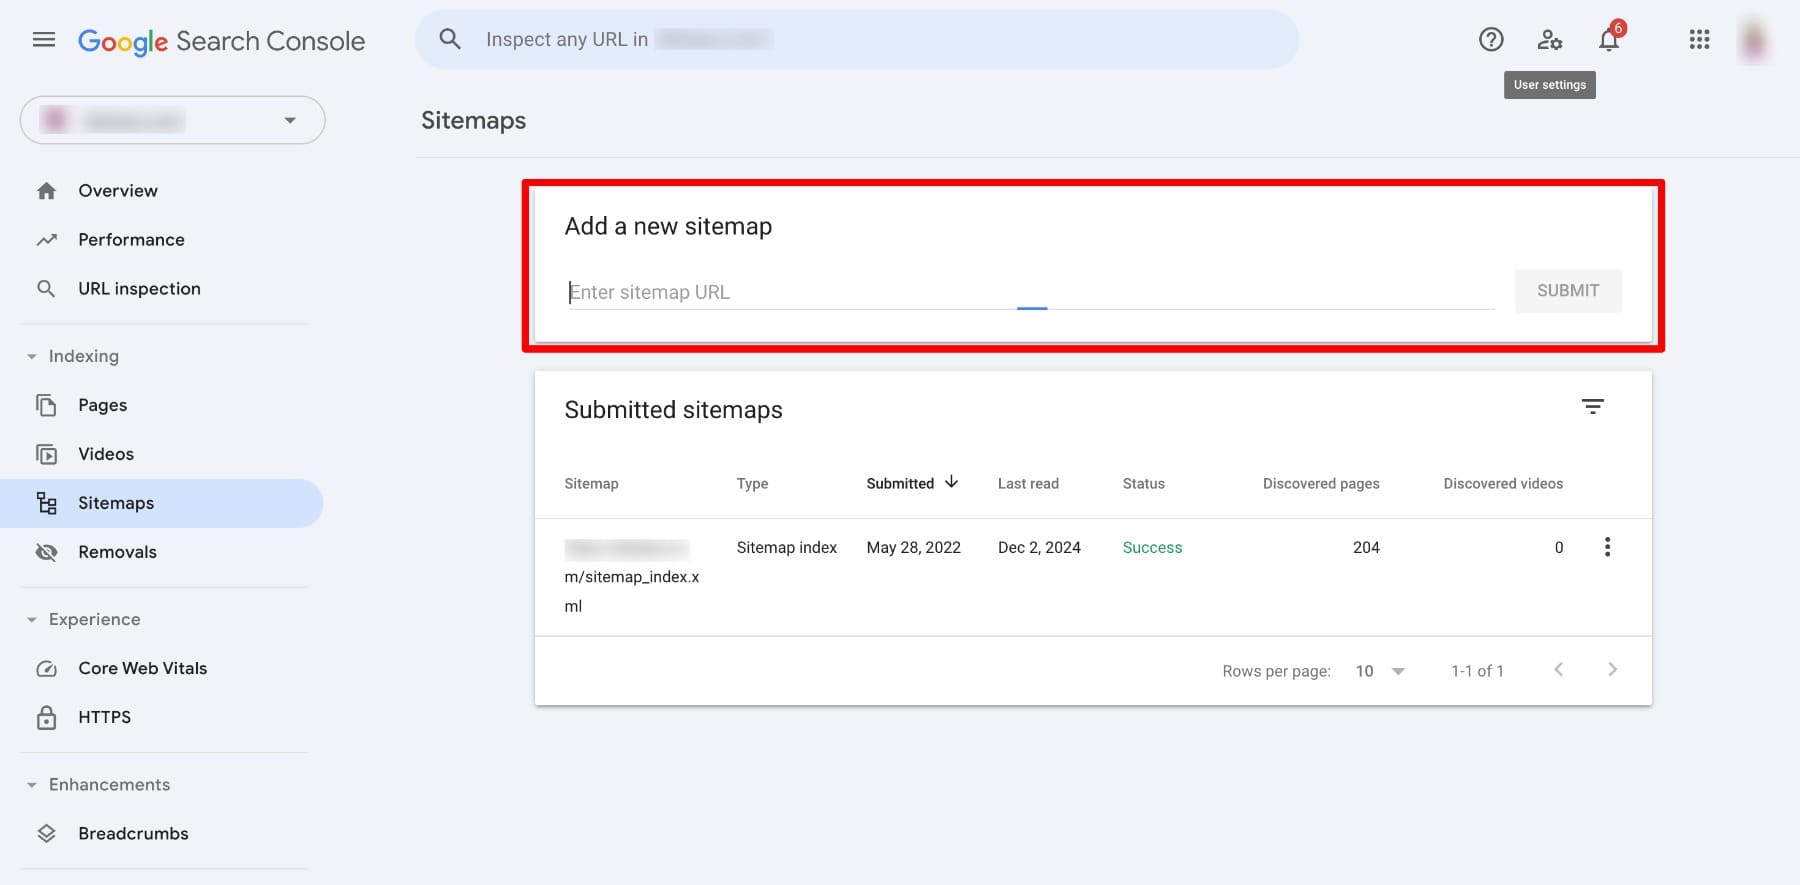Collapse the Enhancements section
Screen dimensions: 1800x885
coord(32,785)
